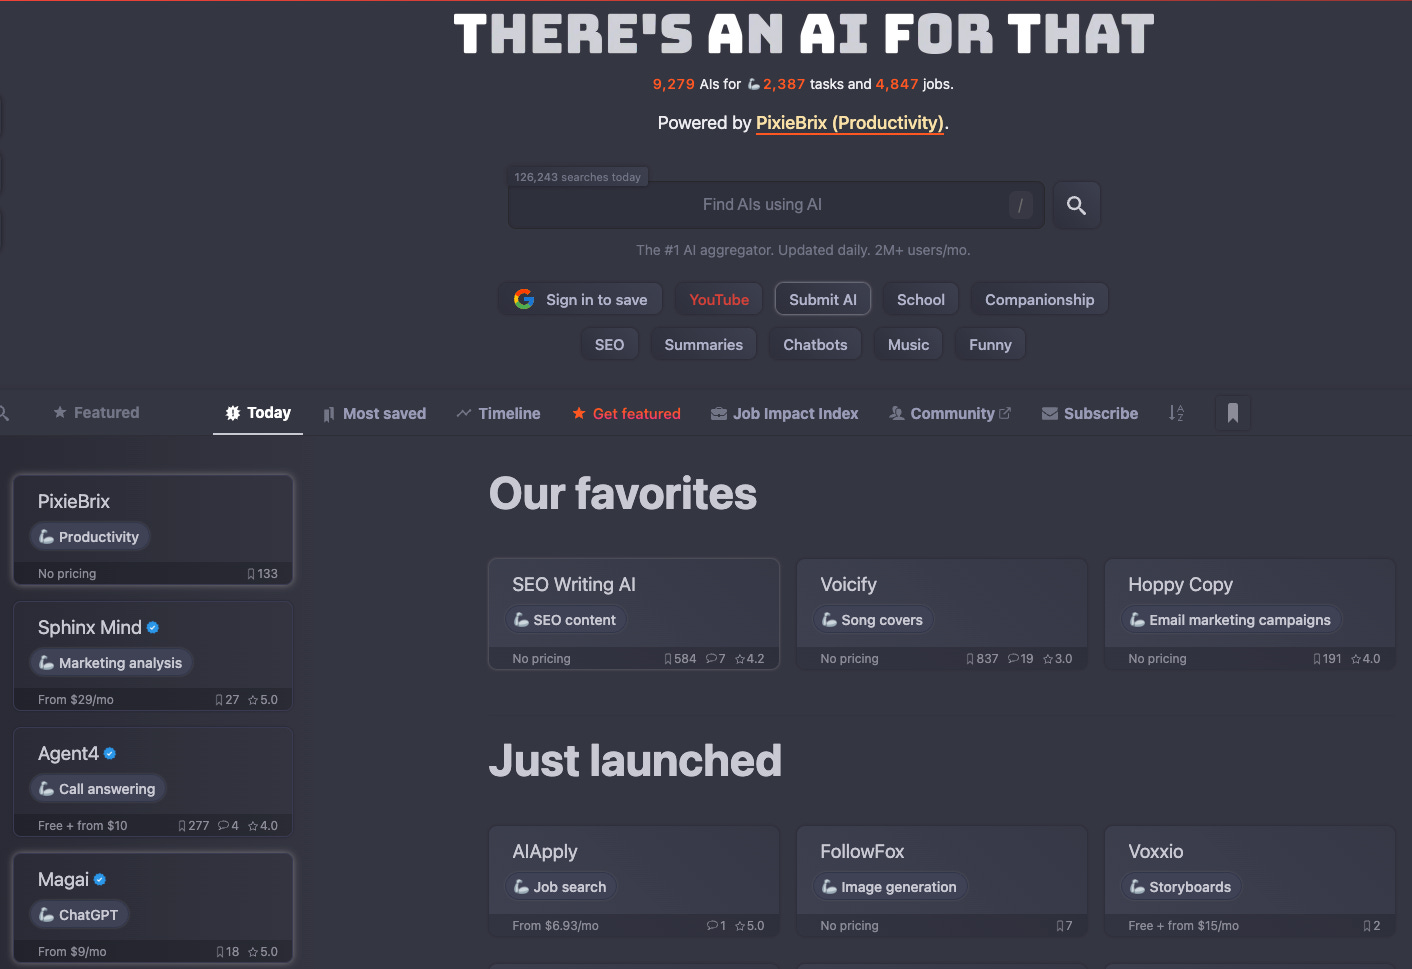
Task: Click the comment count 4 on Agent4
Action: (x=228, y=826)
